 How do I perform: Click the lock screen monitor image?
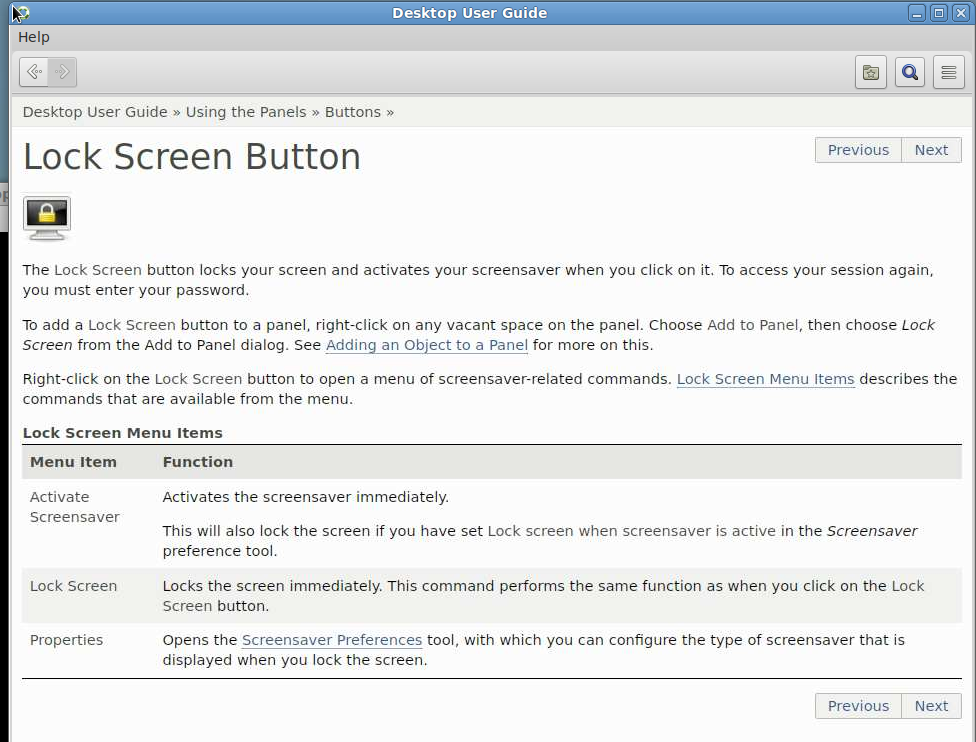(47, 217)
